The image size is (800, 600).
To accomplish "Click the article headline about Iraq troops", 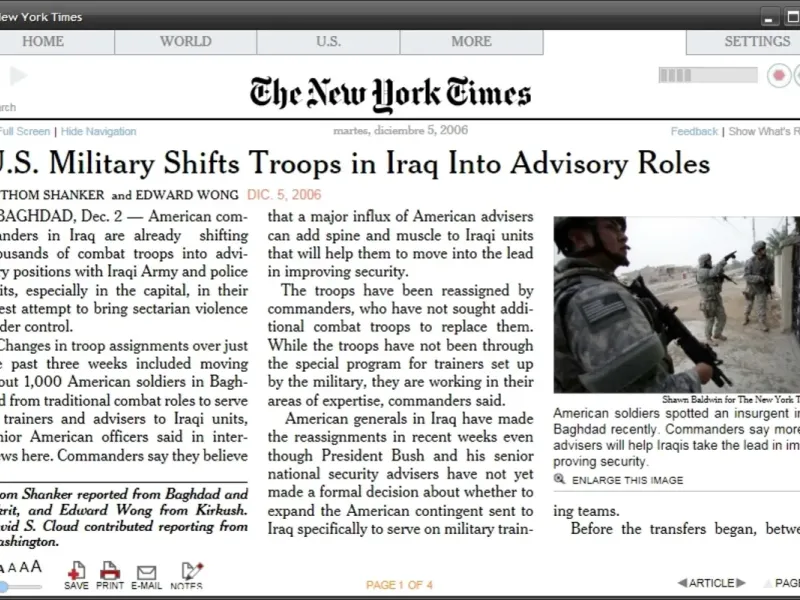I will (354, 164).
